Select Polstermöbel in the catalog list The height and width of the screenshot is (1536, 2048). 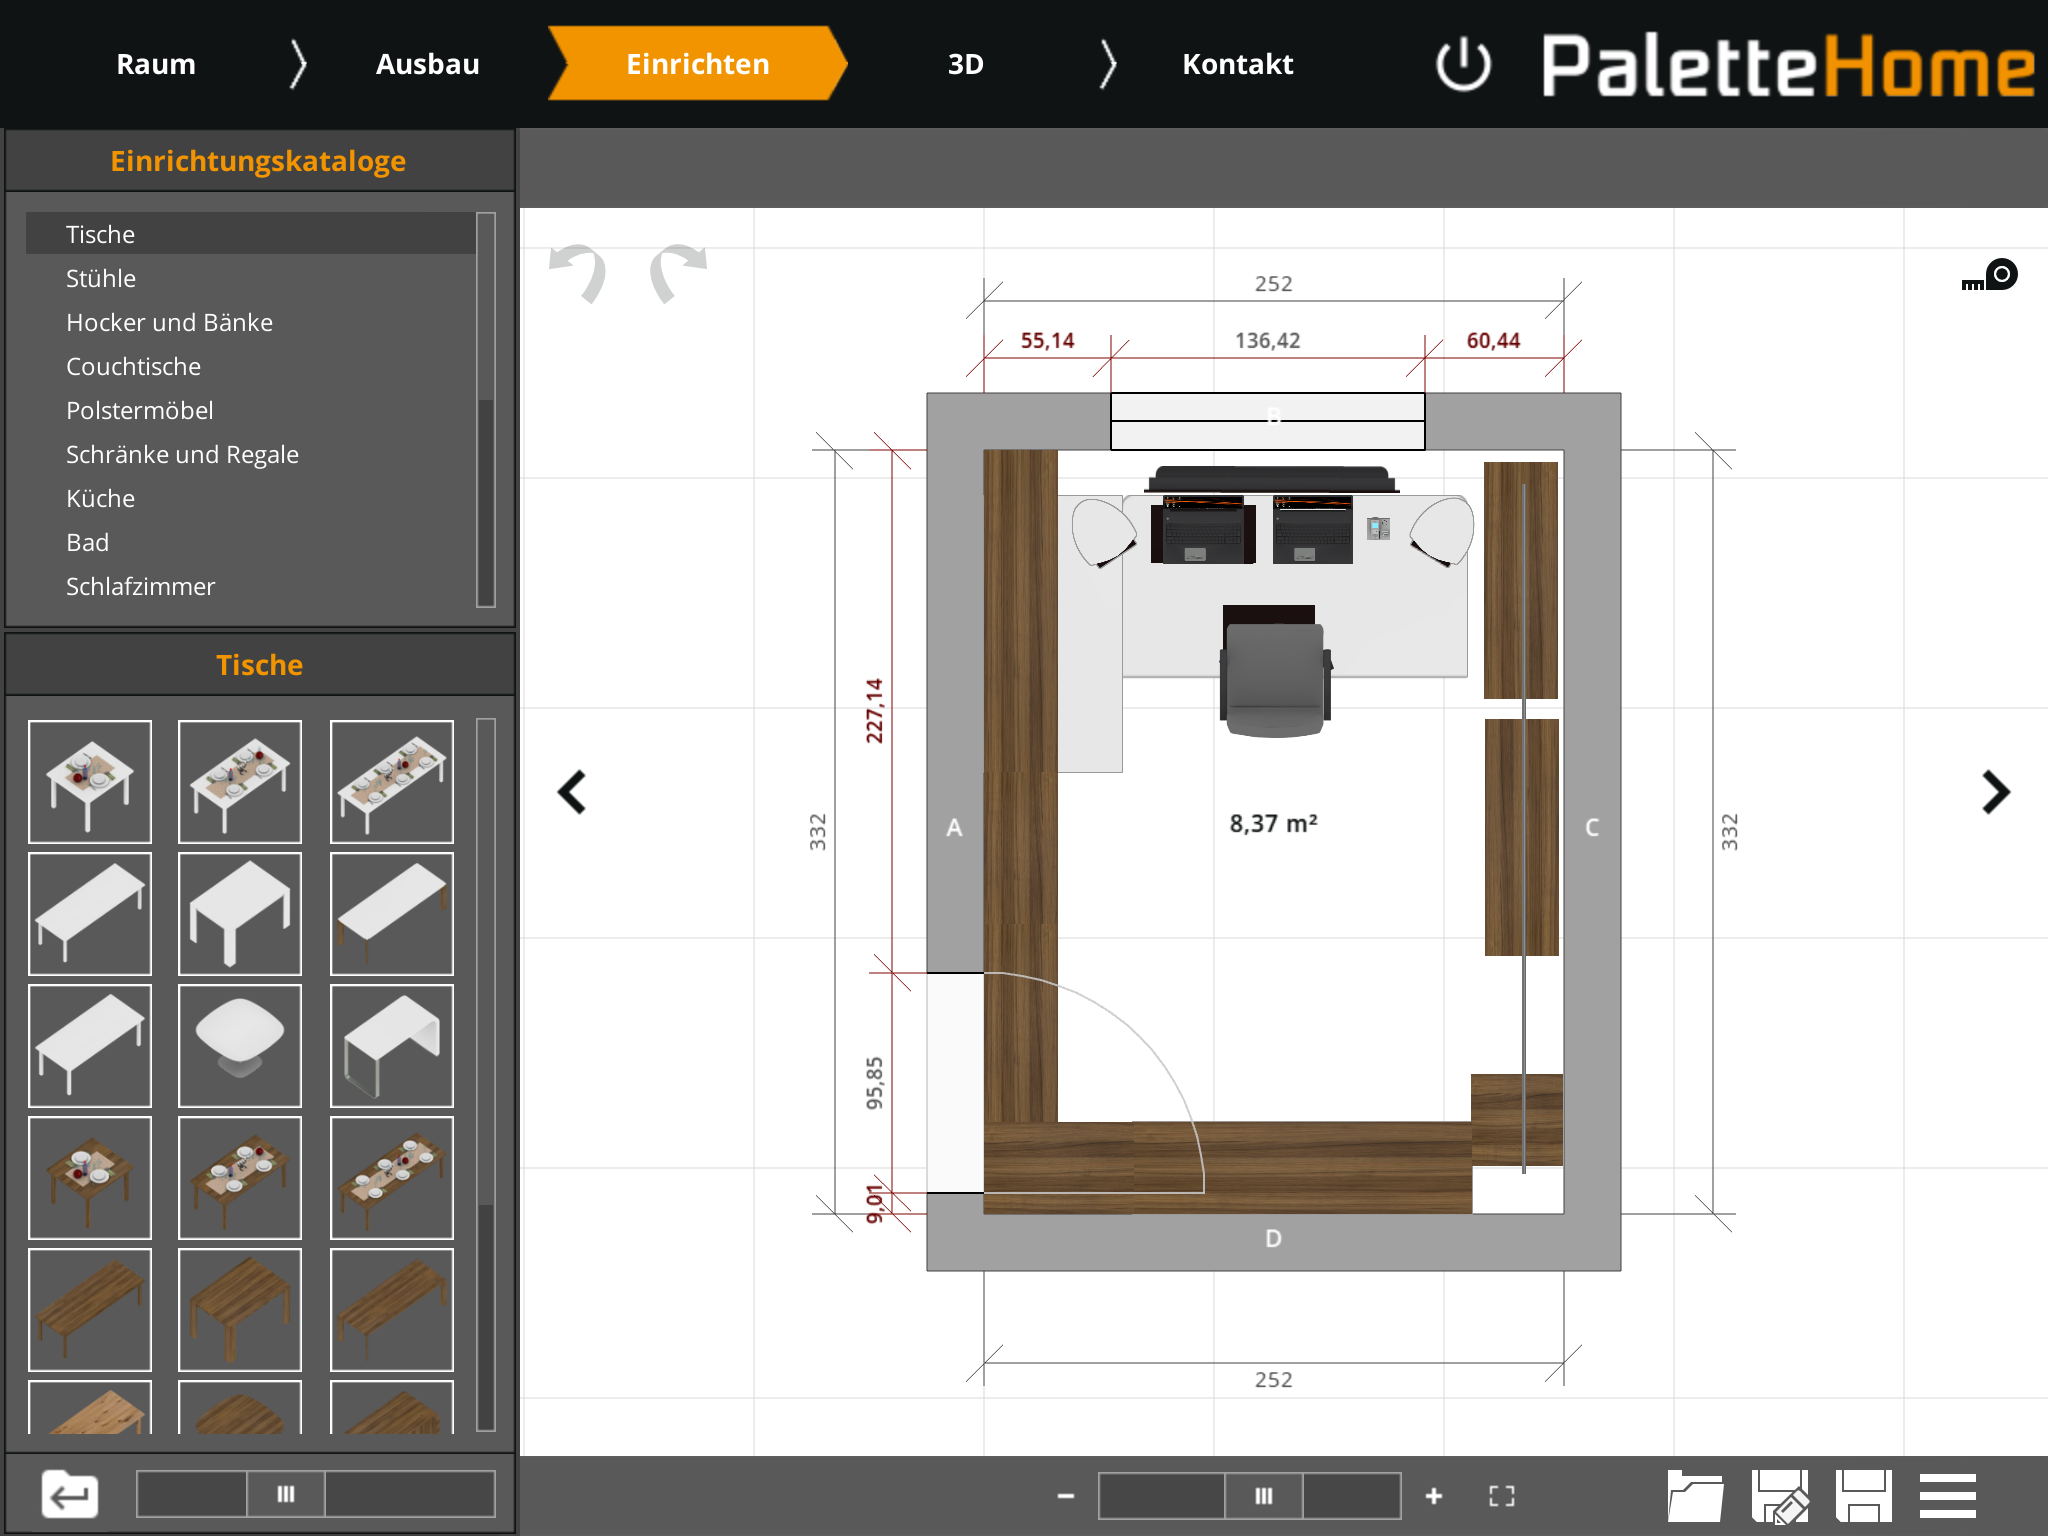[x=140, y=411]
